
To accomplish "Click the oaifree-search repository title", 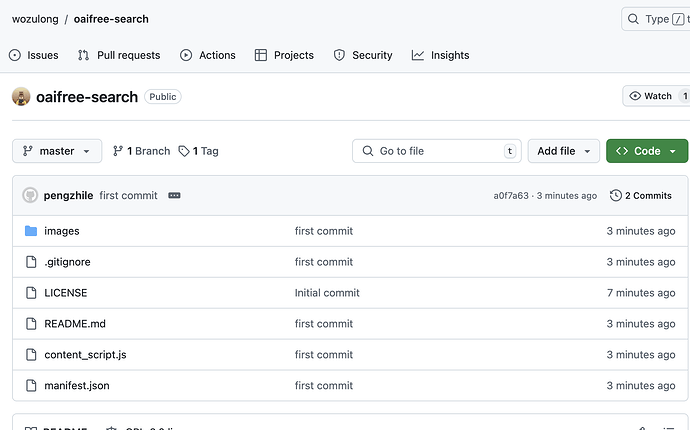I will tap(87, 97).
